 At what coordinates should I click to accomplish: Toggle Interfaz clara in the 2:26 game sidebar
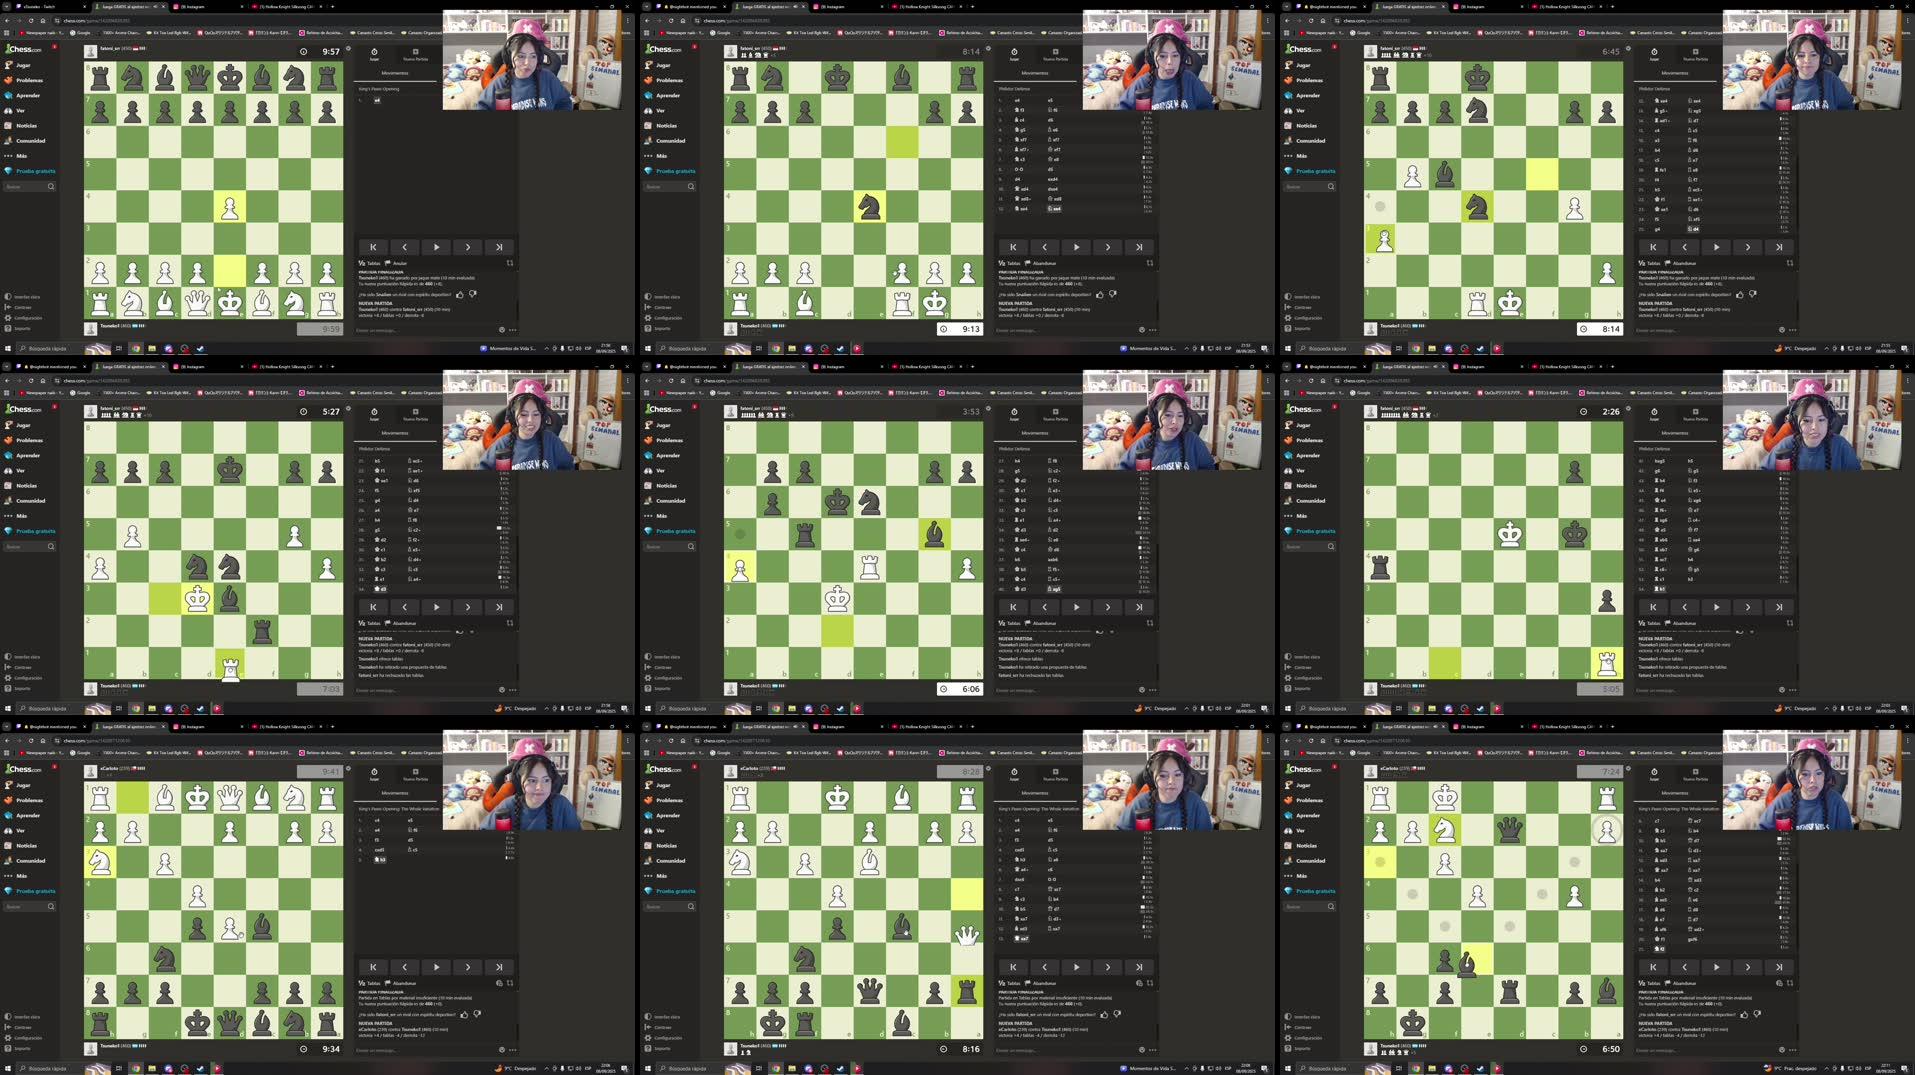point(1302,657)
